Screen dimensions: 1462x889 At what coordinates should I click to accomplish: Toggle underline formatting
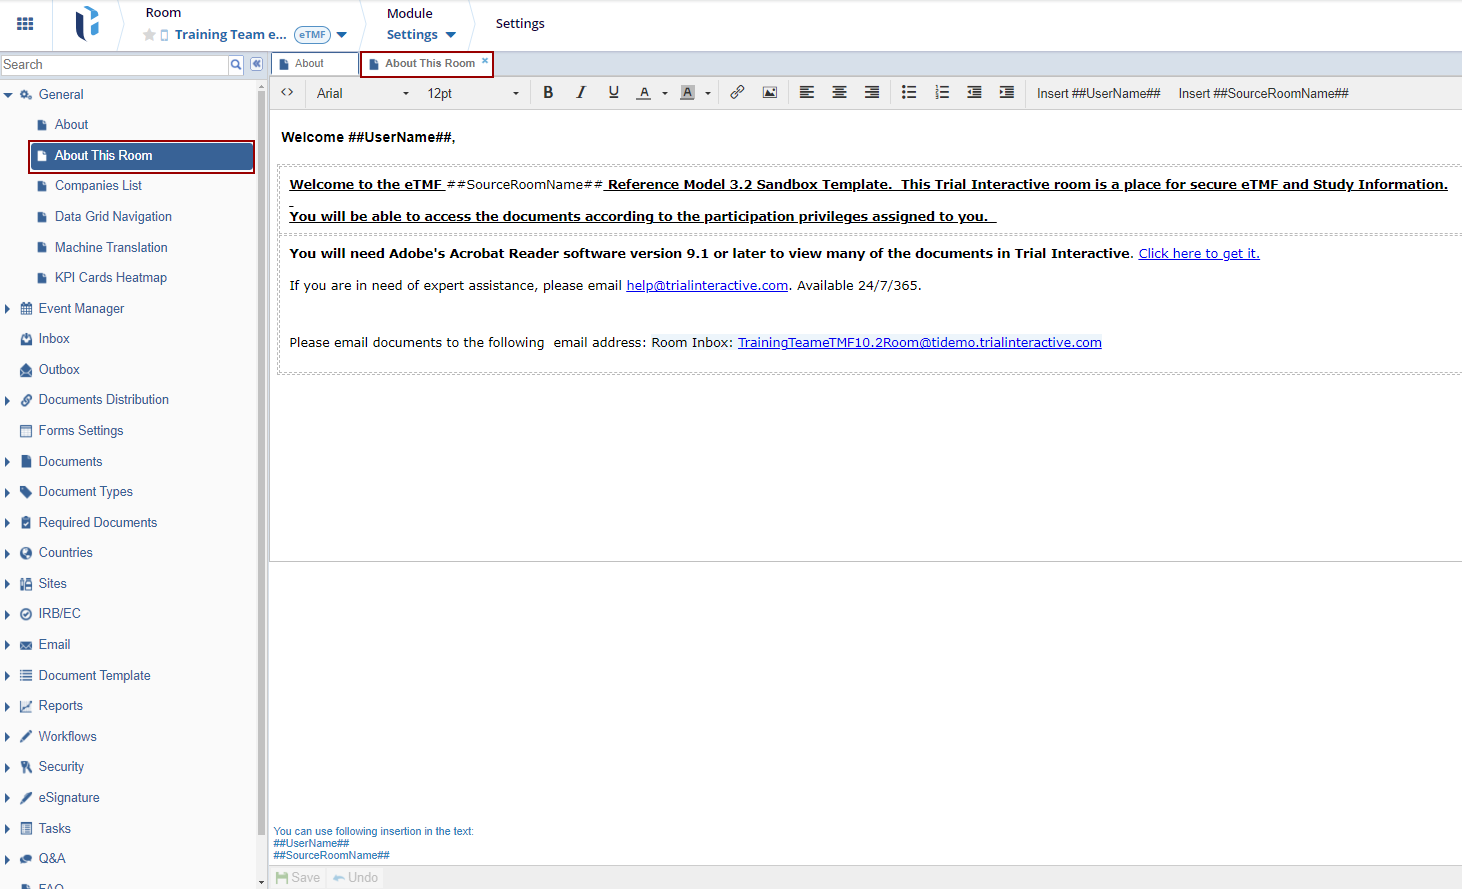pyautogui.click(x=613, y=93)
